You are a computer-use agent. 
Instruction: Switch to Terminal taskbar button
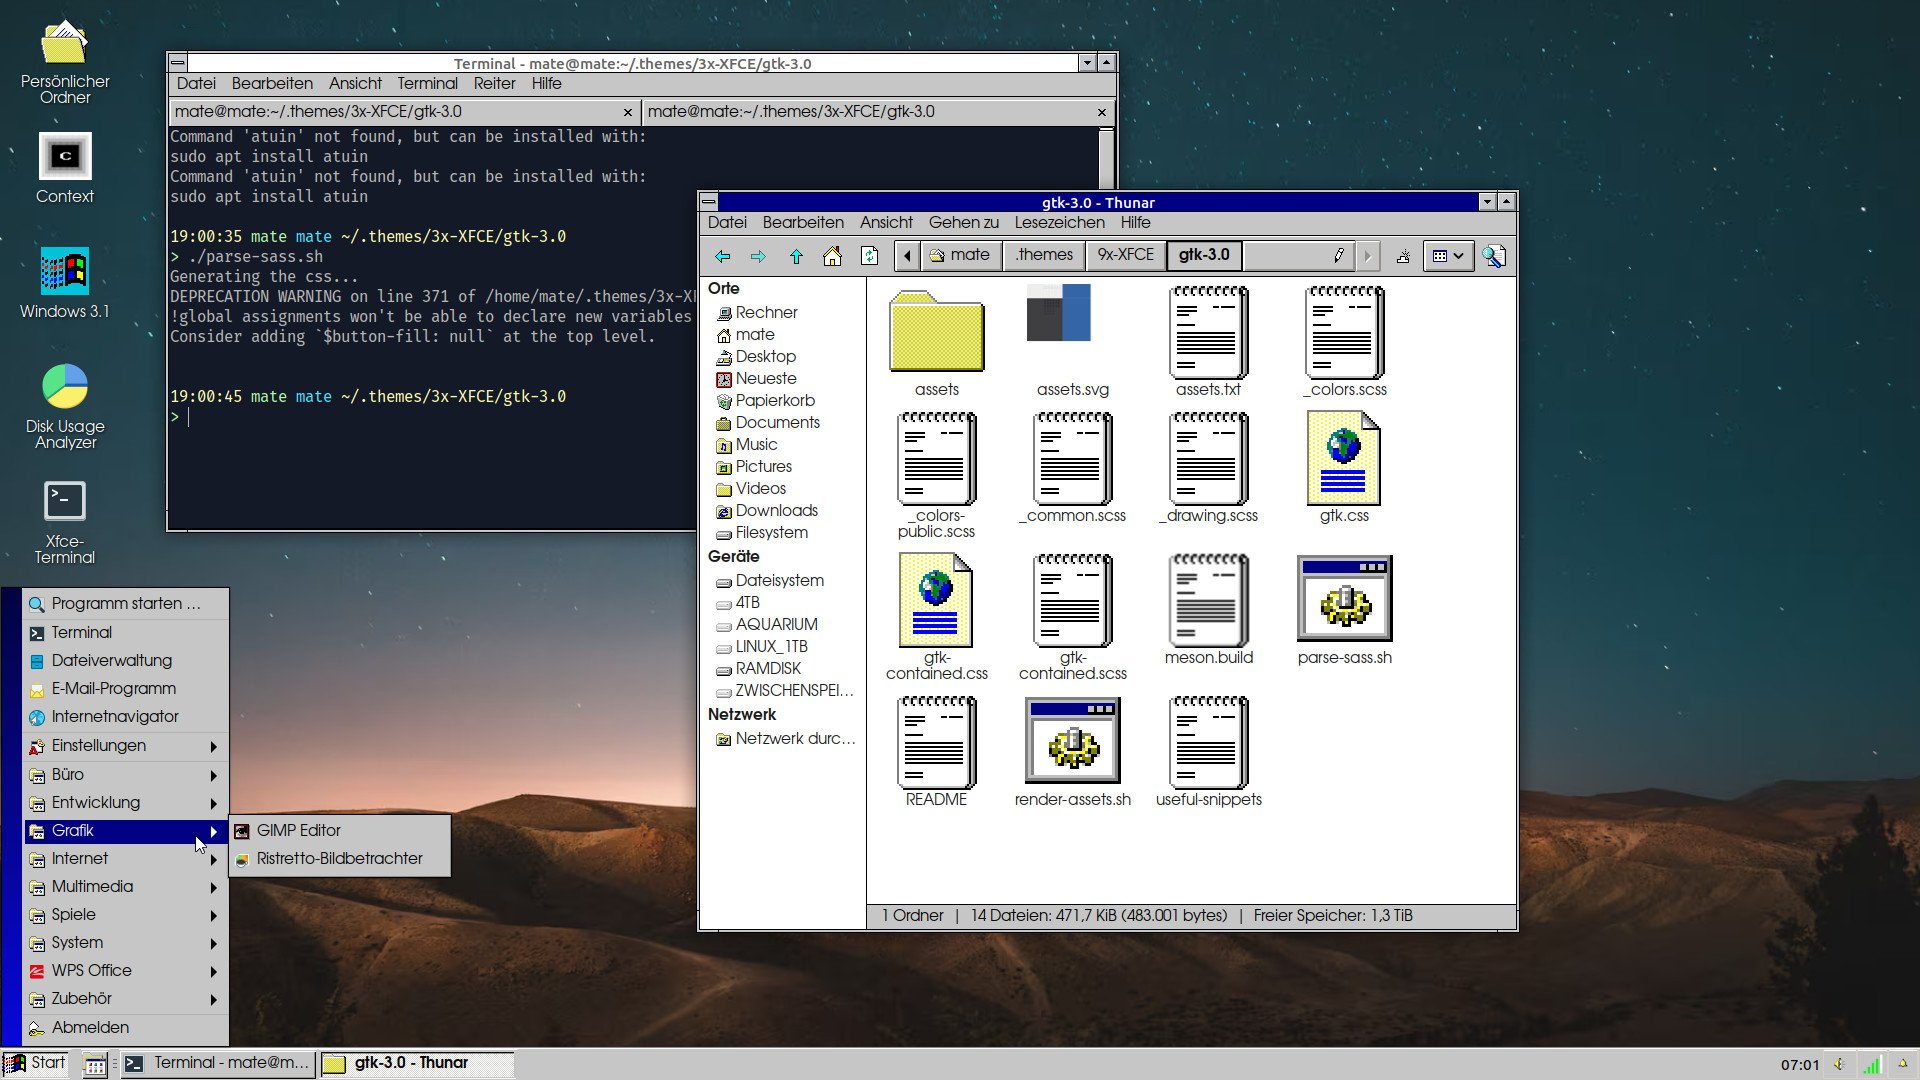pos(218,1063)
